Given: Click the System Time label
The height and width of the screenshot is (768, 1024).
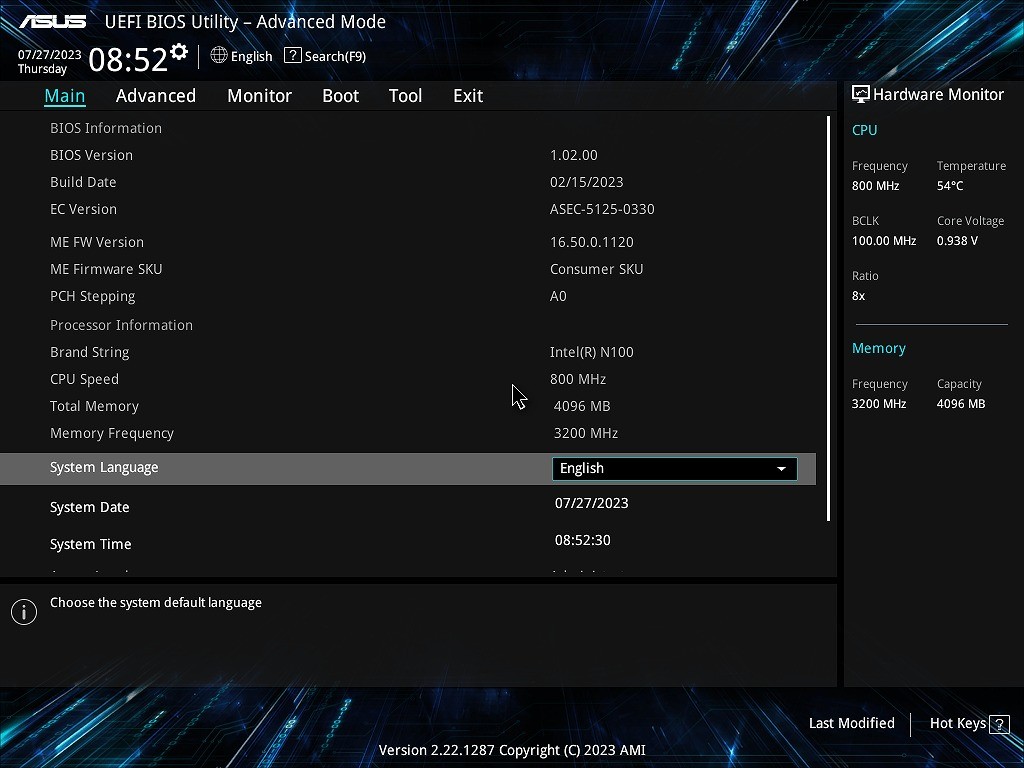Looking at the screenshot, I should point(90,544).
